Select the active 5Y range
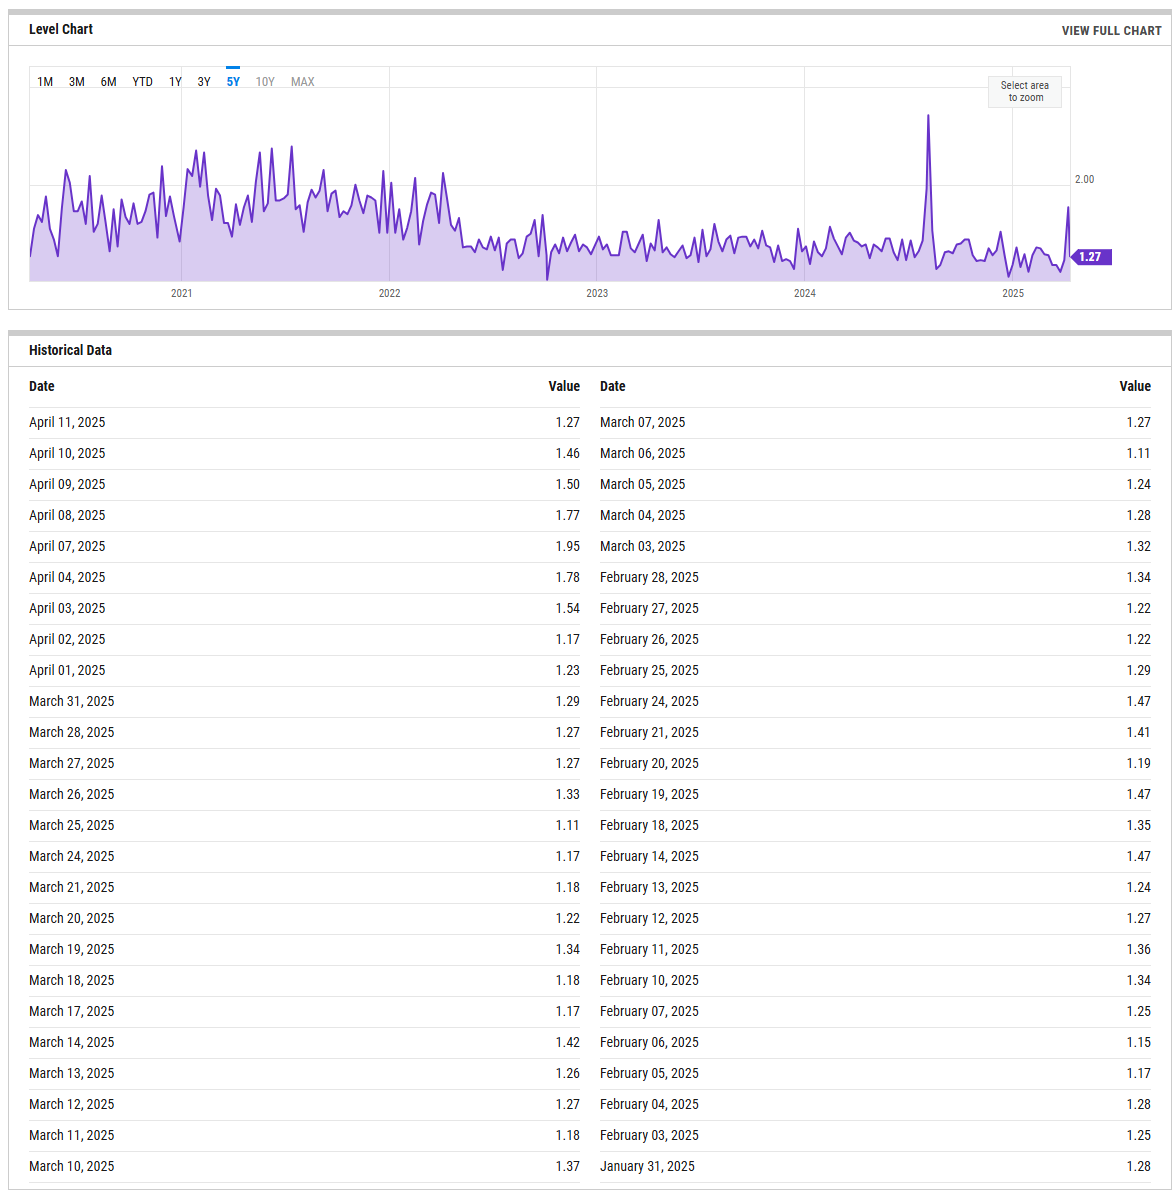This screenshot has height=1194, width=1176. [233, 81]
